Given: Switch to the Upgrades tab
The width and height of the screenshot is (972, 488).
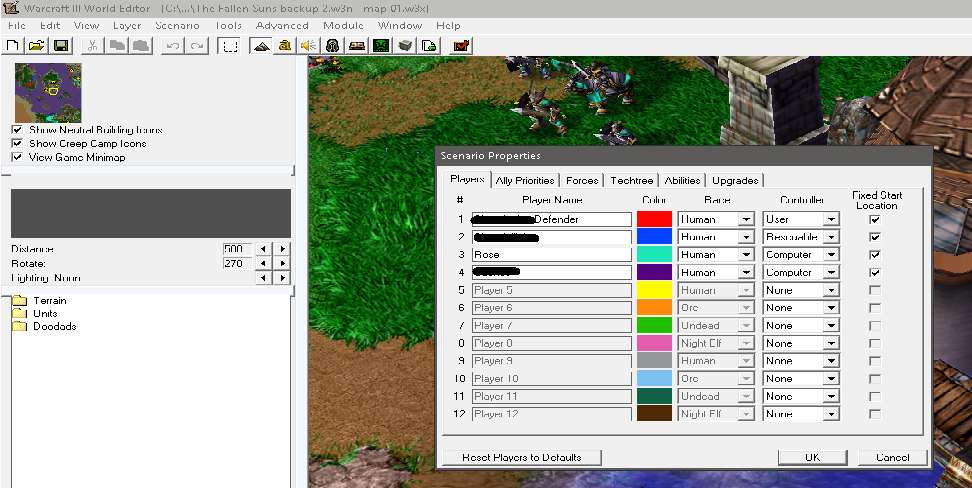Looking at the screenshot, I should point(735,180).
